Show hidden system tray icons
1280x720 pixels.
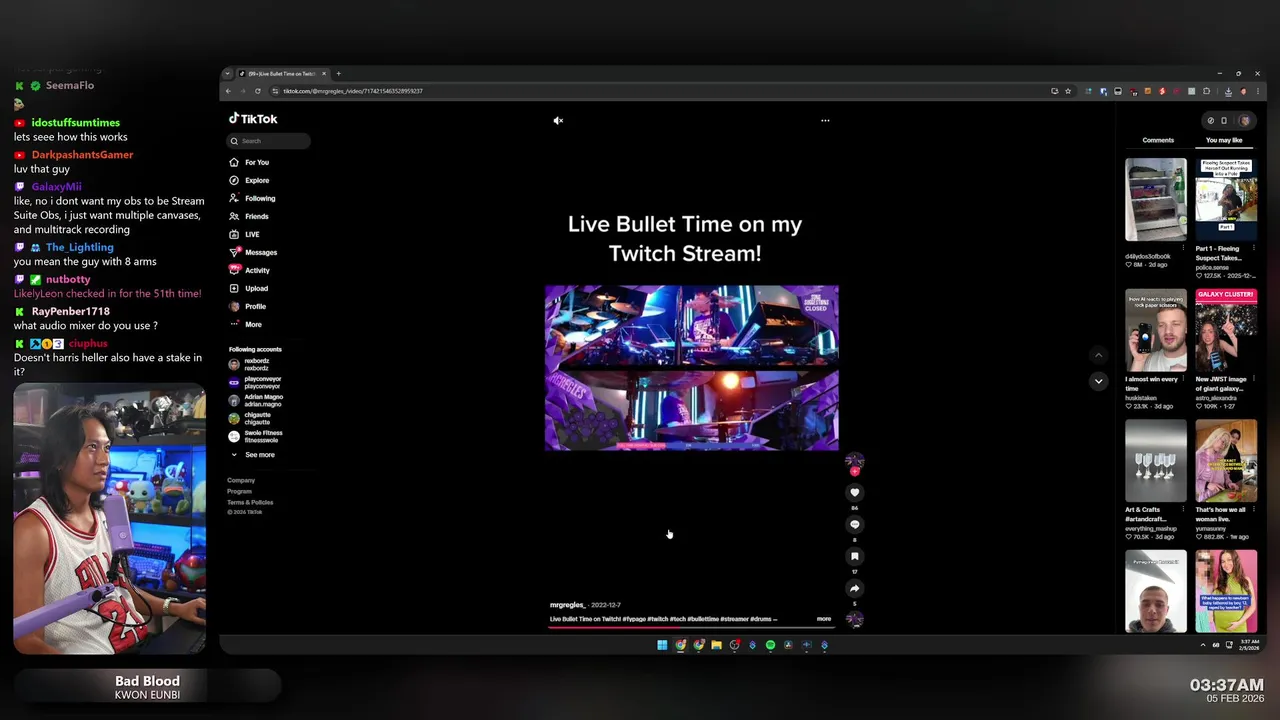point(1202,645)
